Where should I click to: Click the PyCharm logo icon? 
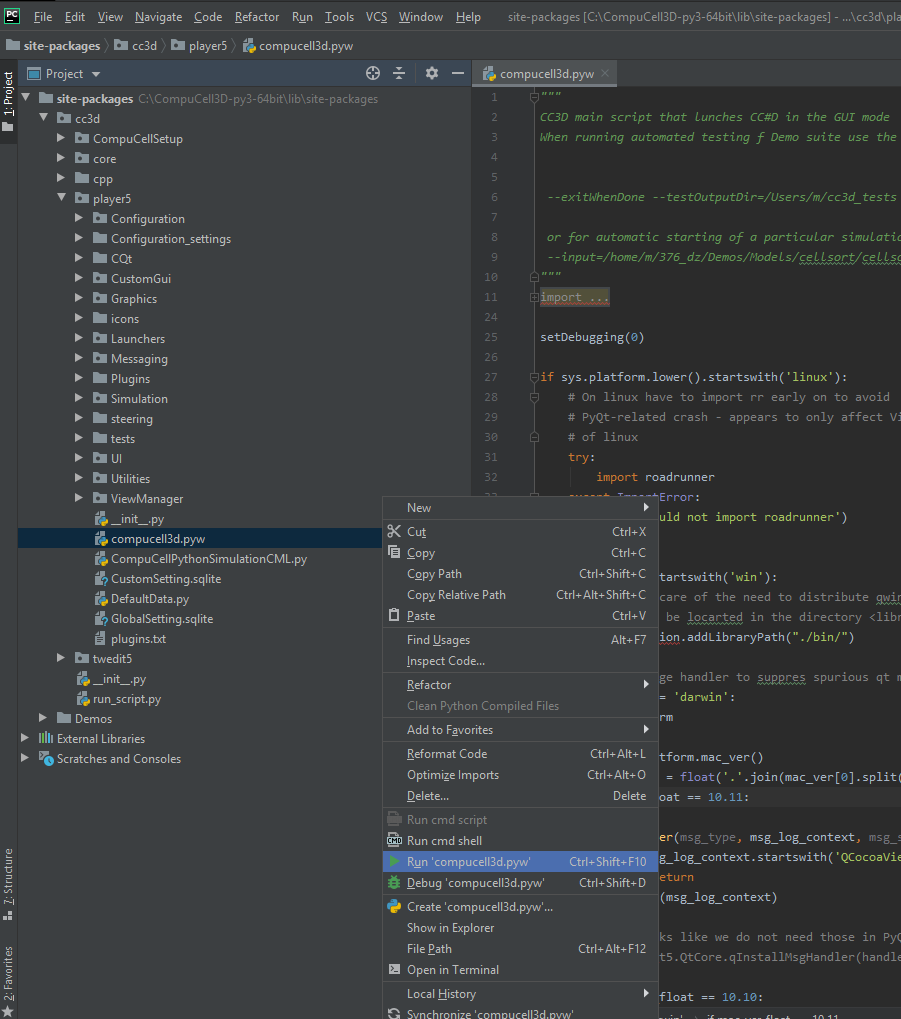pos(12,16)
